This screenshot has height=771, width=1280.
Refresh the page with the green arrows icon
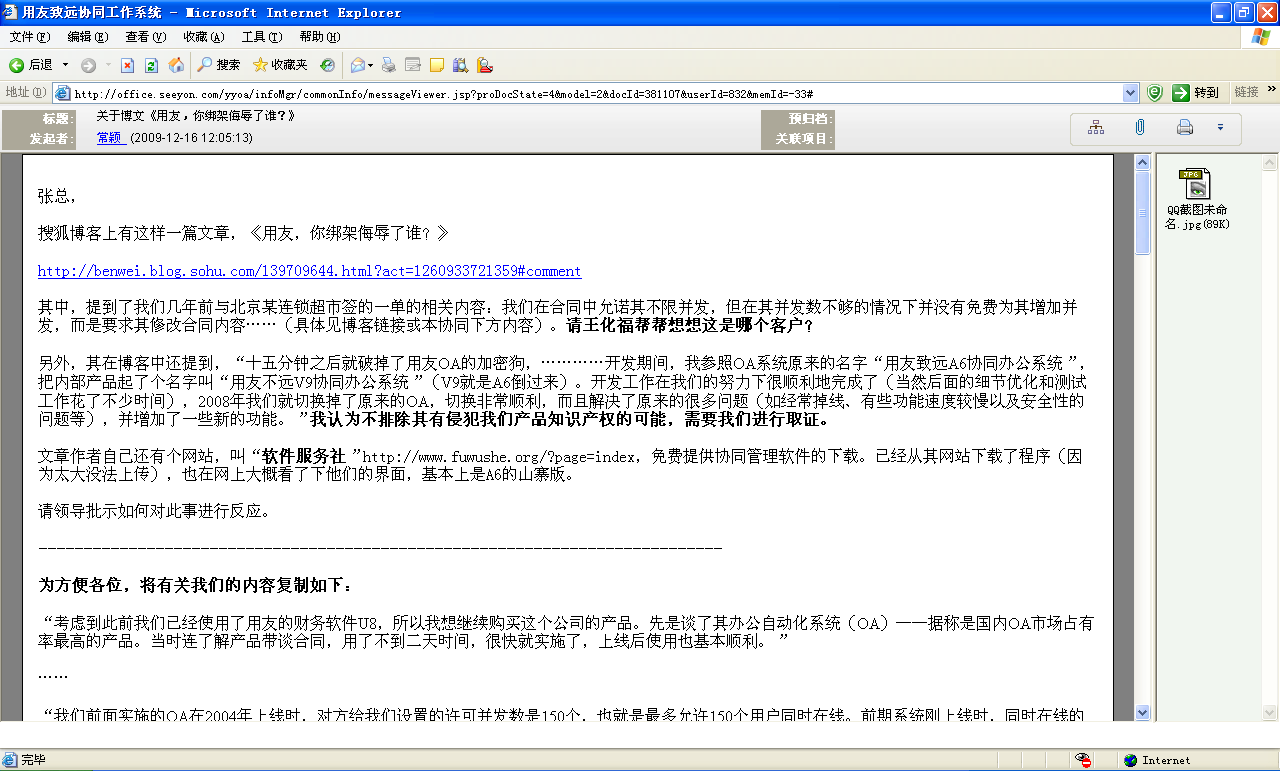click(152, 65)
